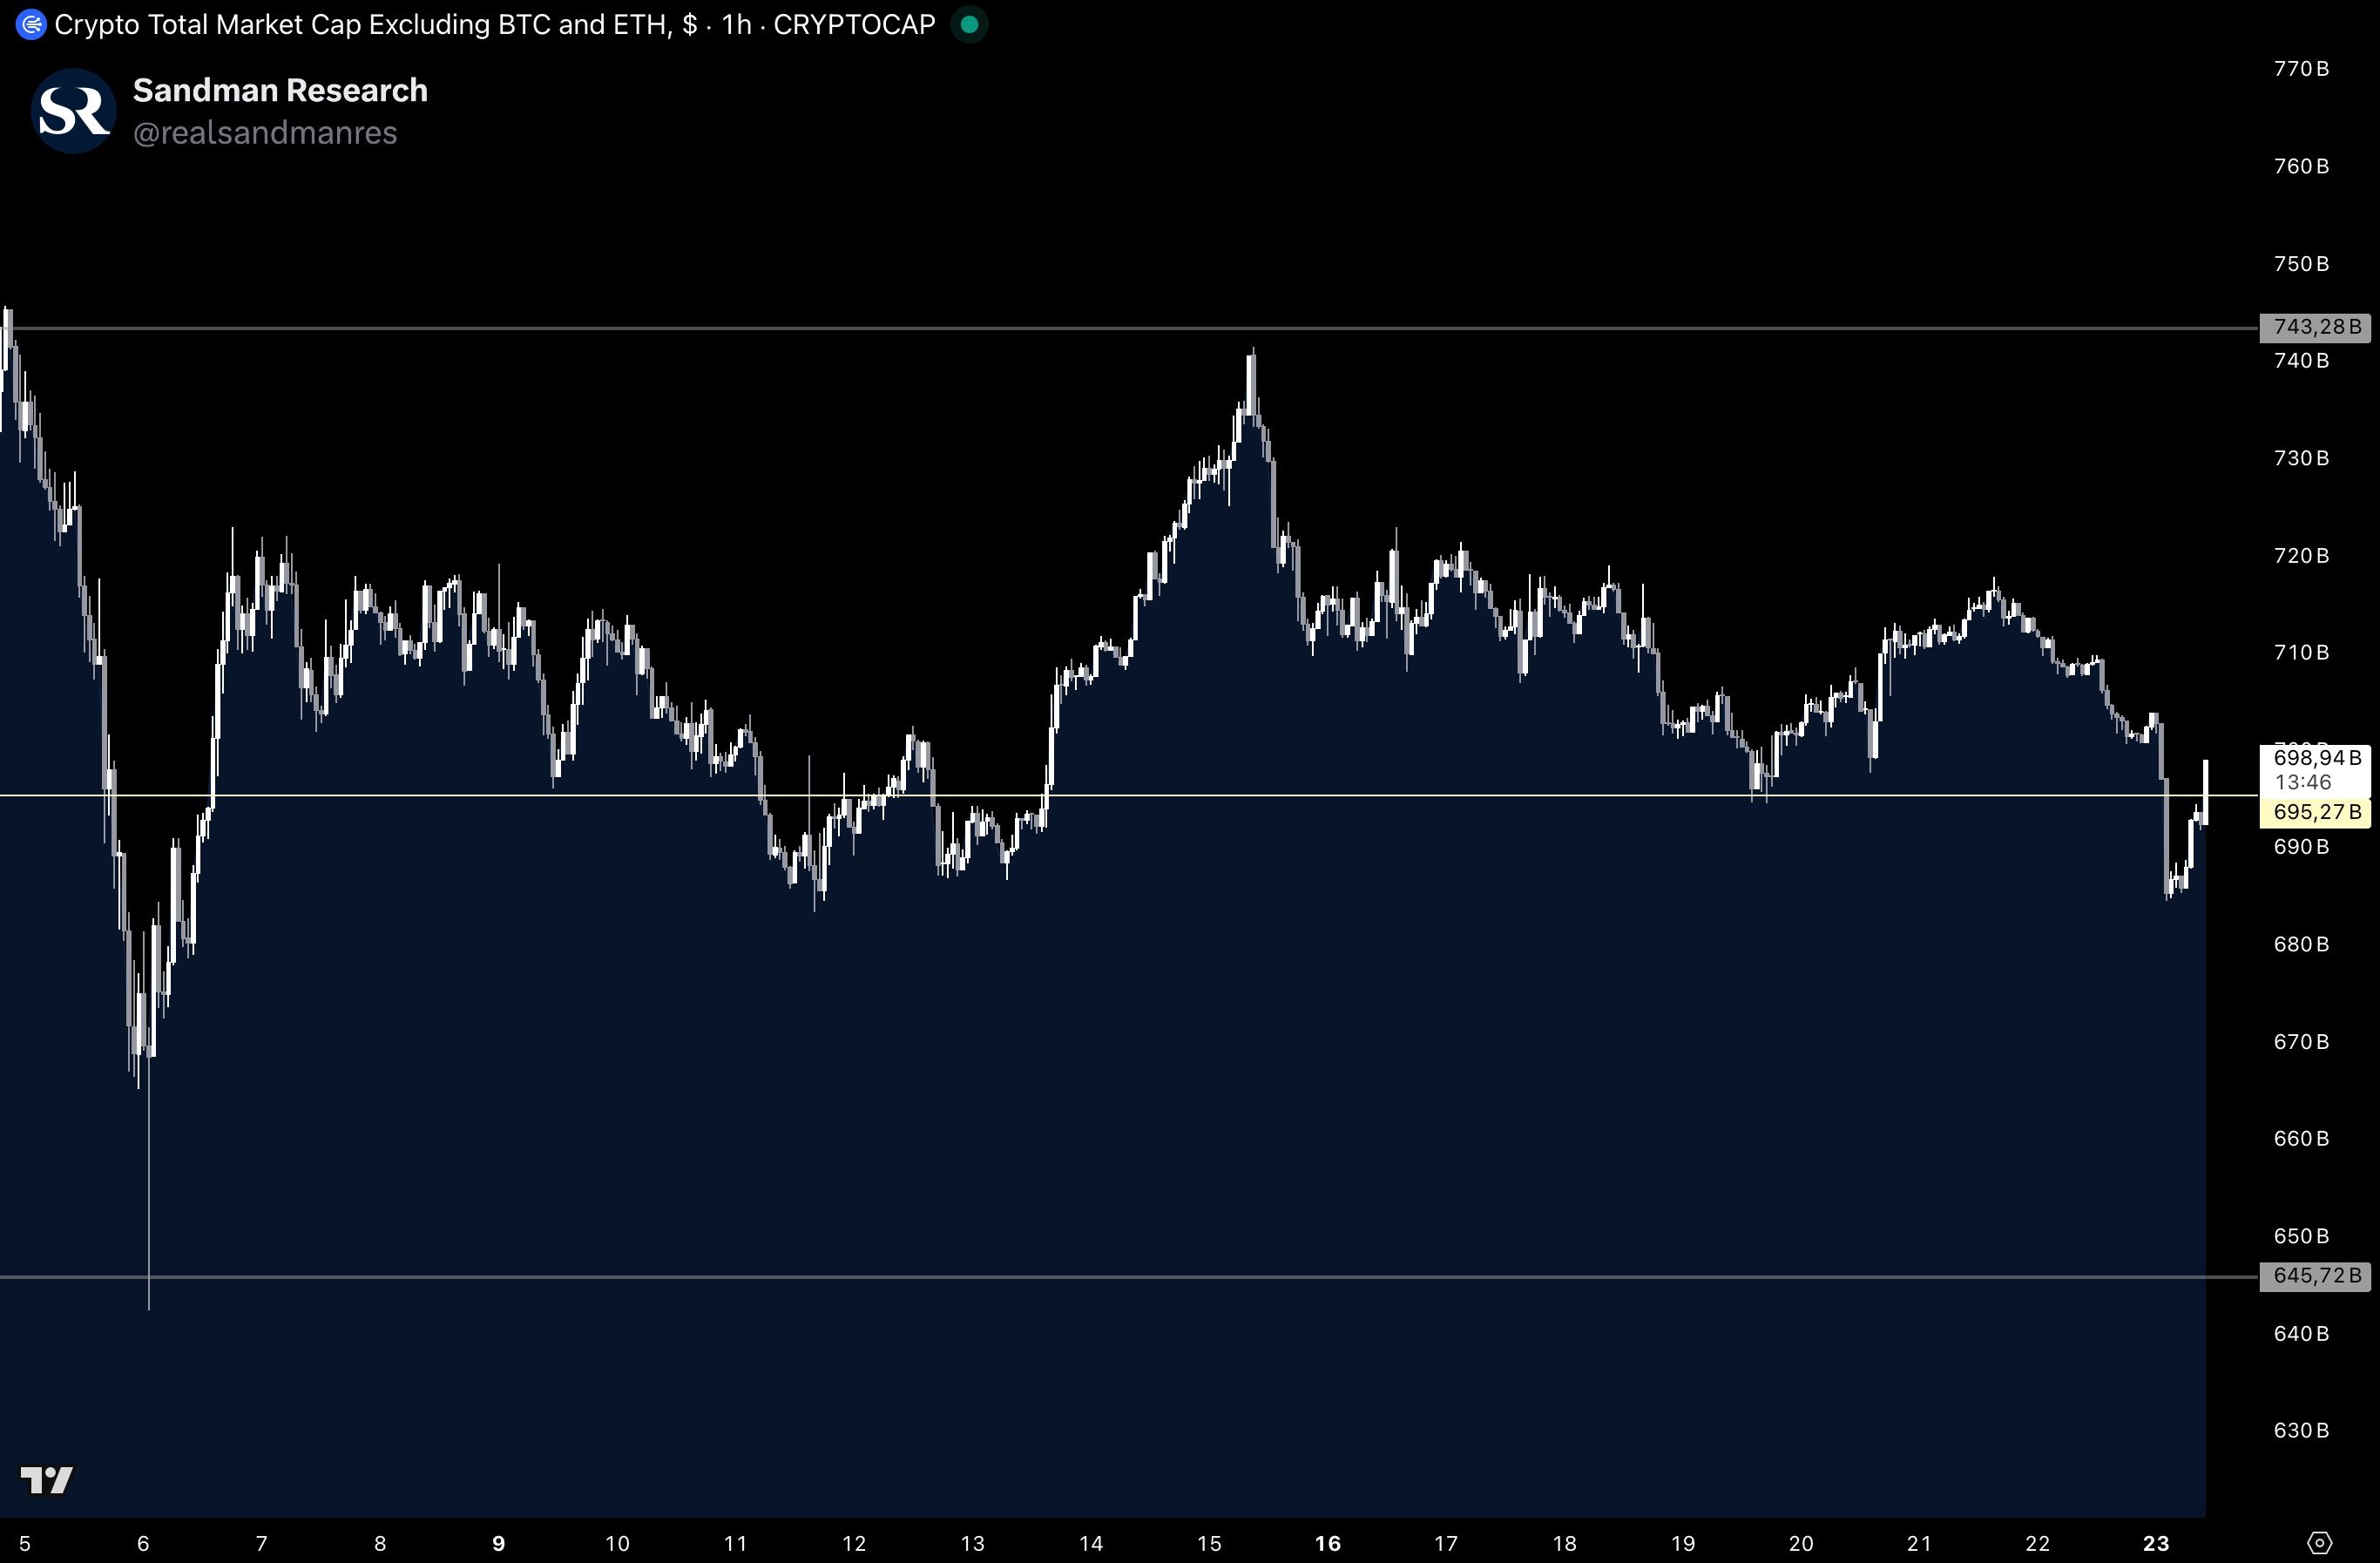
Task: Click the 630 B price scale label
Action: [x=2301, y=1430]
